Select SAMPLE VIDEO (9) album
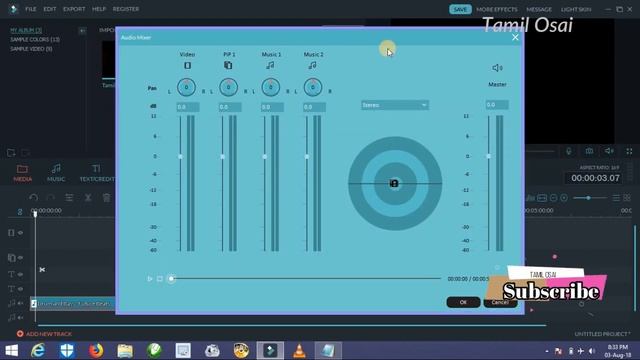This screenshot has width=640, height=360. point(31,49)
